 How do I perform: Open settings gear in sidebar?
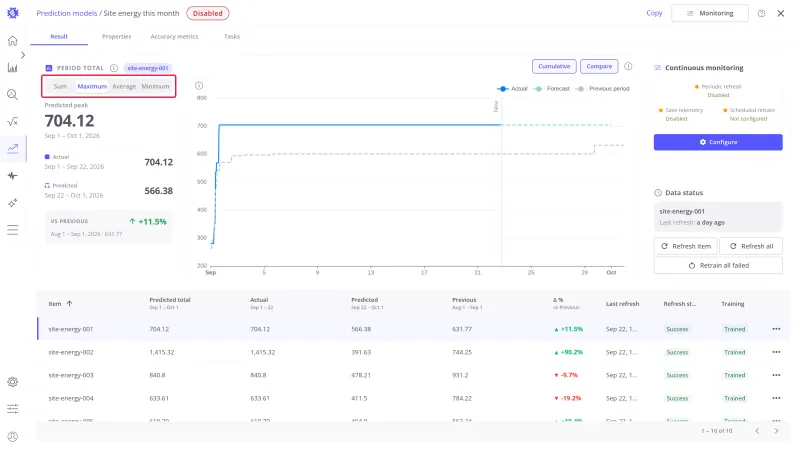point(13,382)
